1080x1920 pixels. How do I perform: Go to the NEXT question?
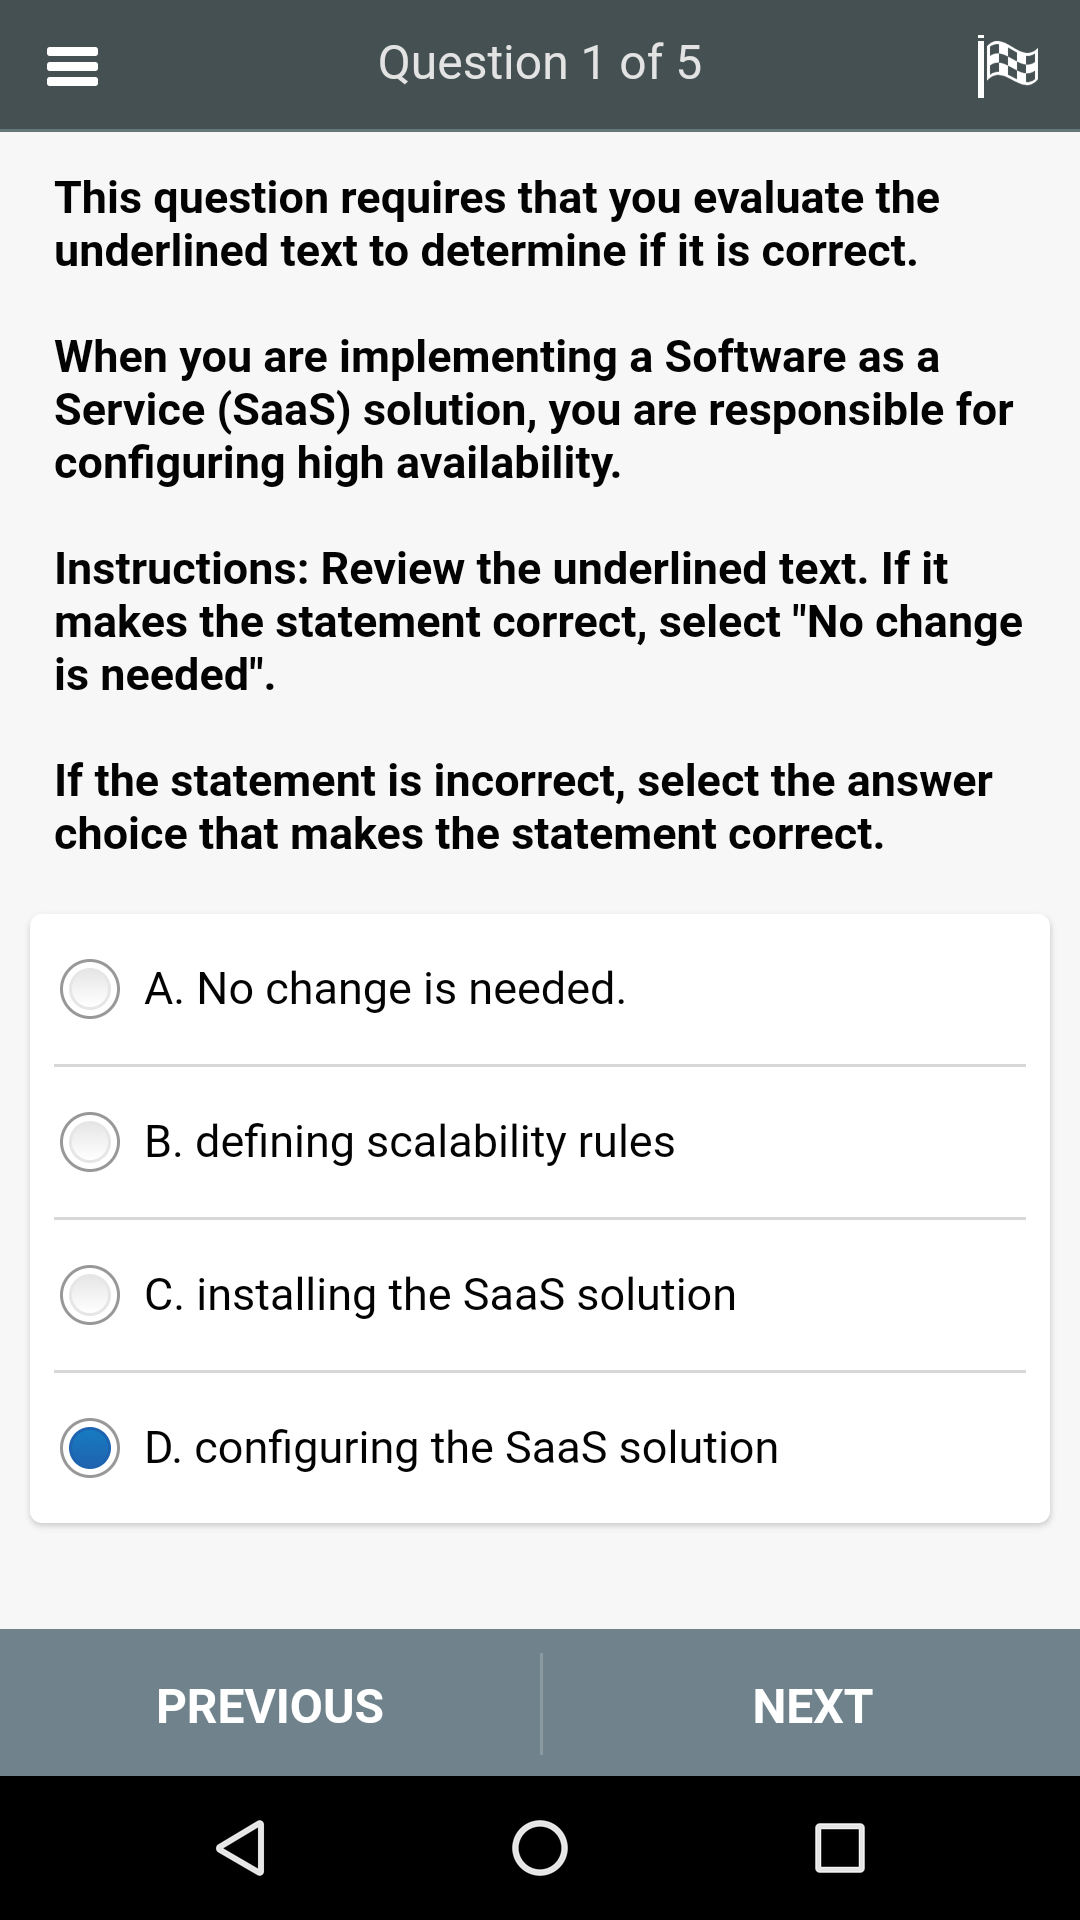812,1706
